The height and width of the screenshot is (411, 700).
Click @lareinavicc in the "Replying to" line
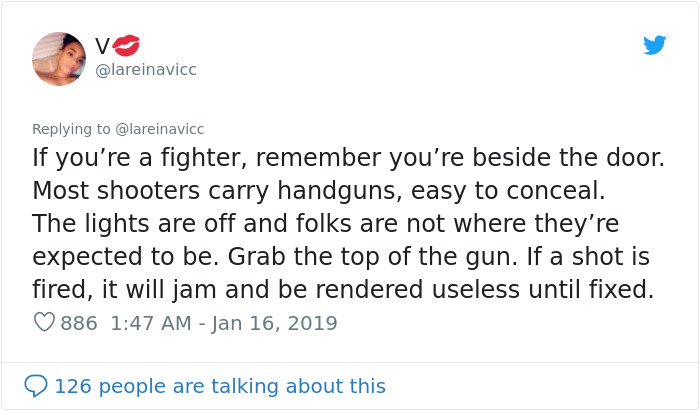pyautogui.click(x=158, y=128)
